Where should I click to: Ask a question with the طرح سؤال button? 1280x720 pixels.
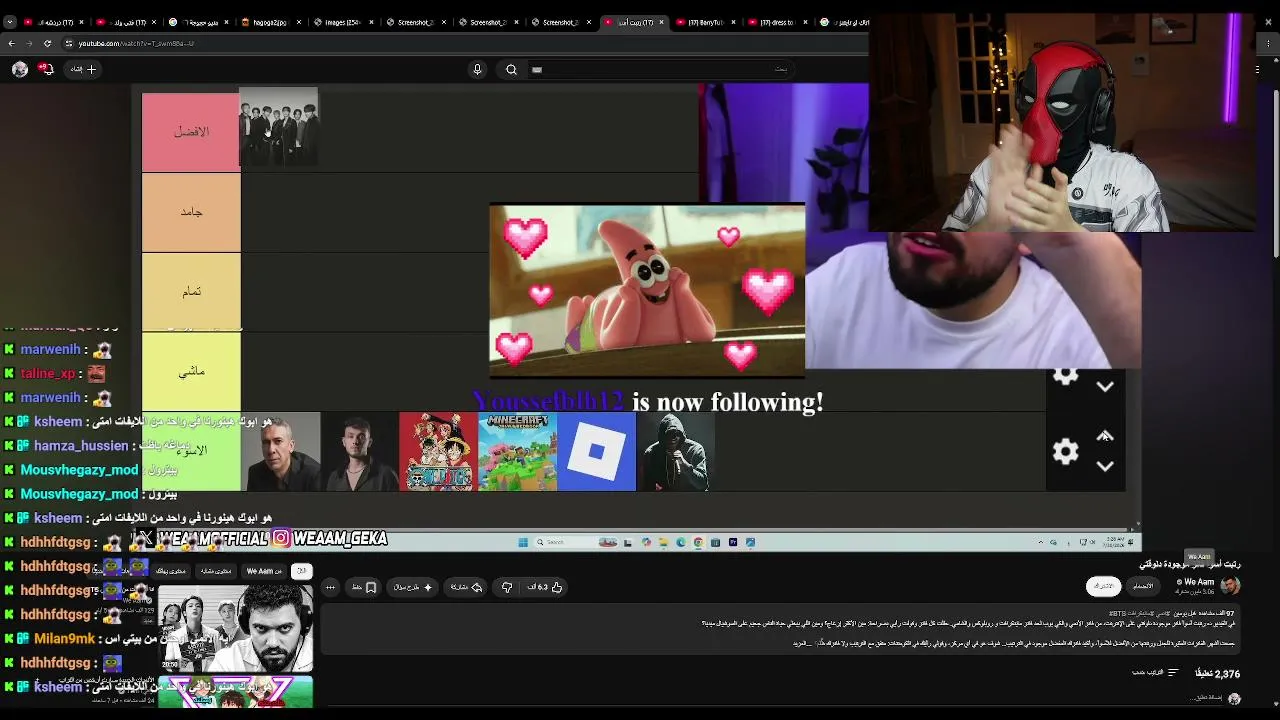(411, 587)
